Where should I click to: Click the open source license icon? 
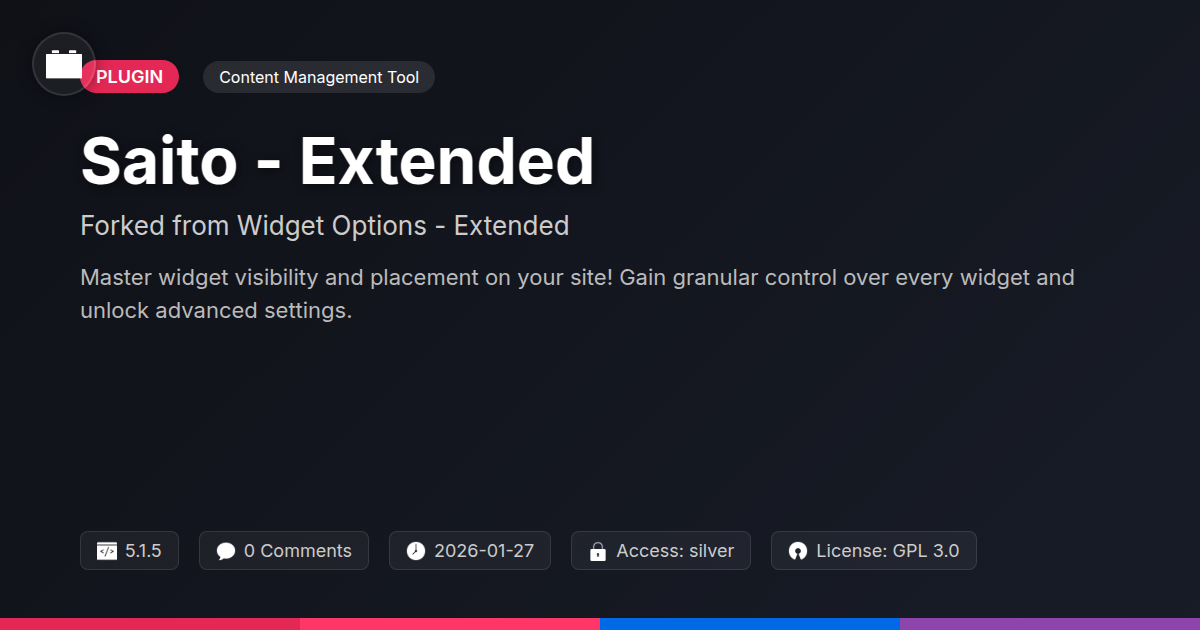tap(798, 551)
